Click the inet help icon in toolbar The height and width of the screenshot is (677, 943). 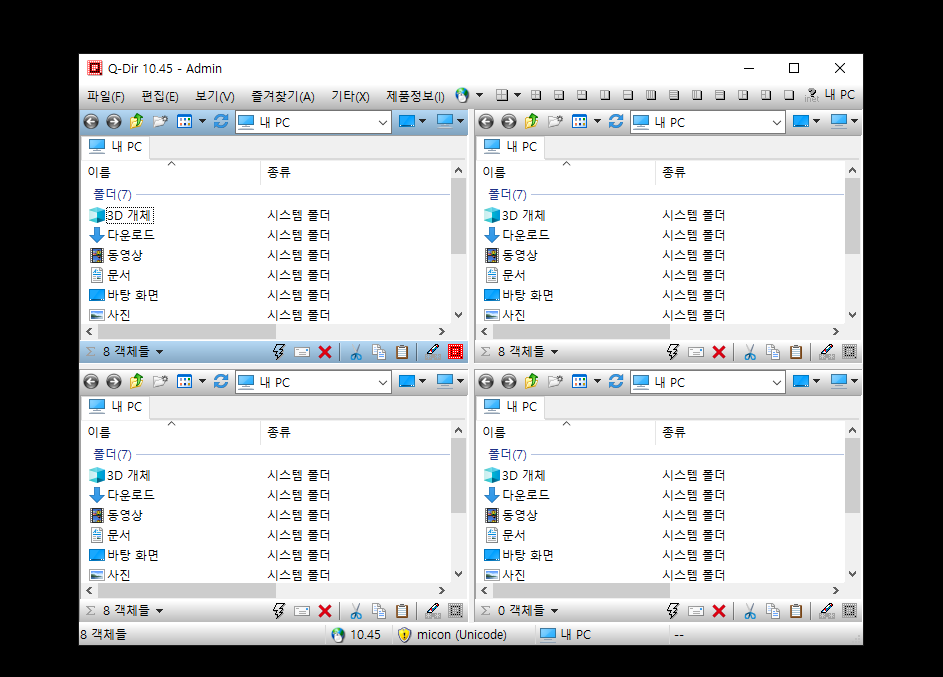[812, 95]
